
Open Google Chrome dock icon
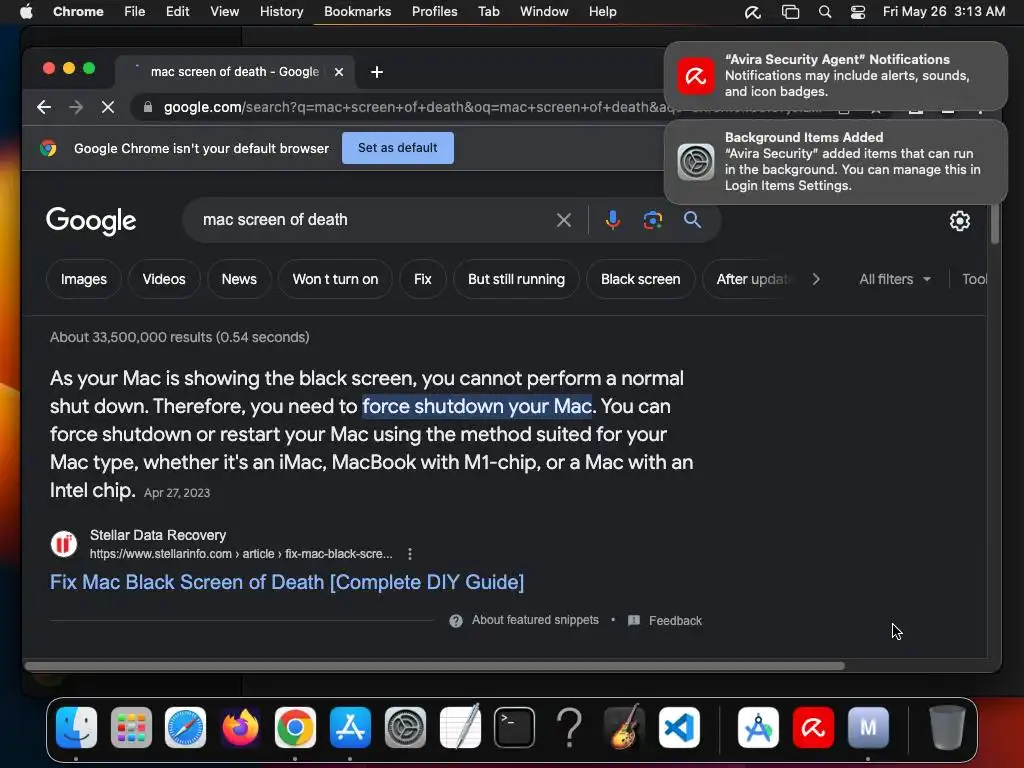[x=295, y=727]
